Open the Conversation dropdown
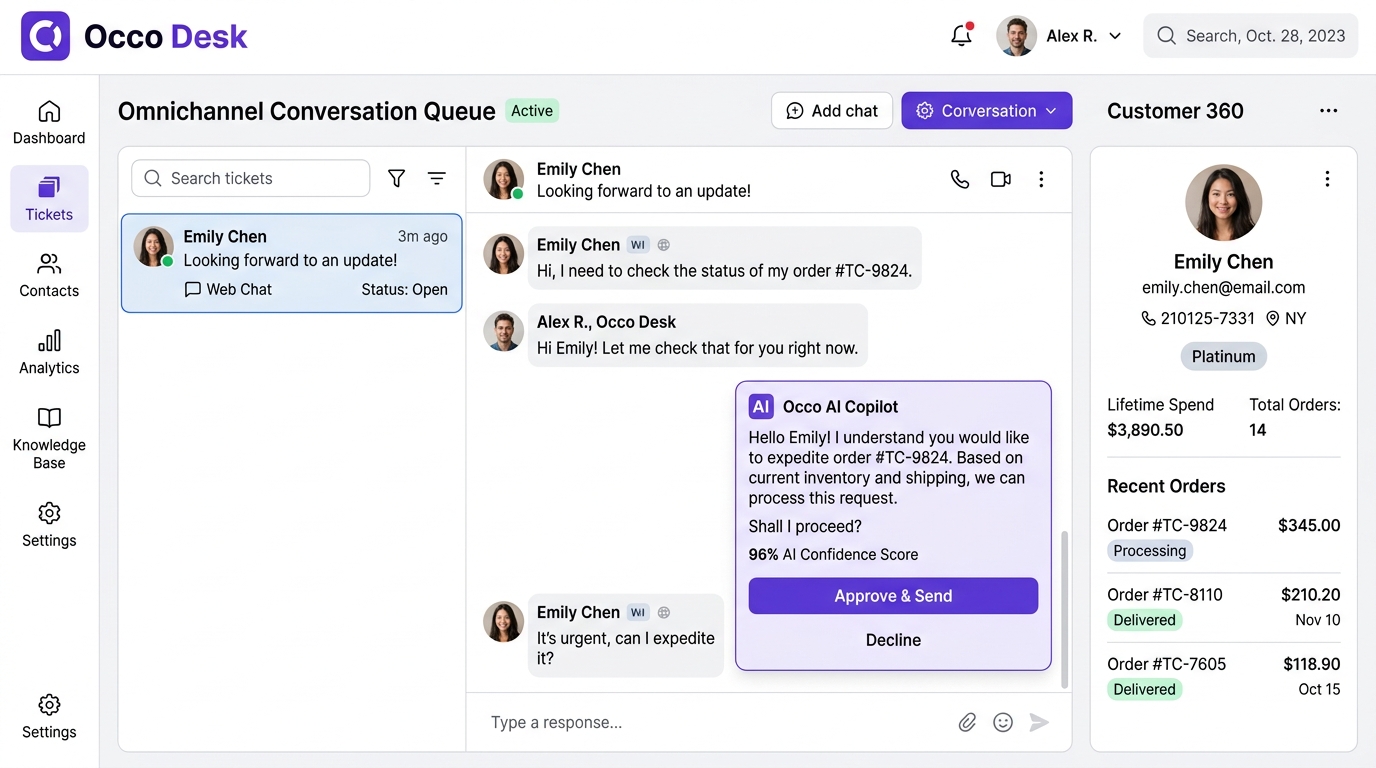 click(987, 111)
